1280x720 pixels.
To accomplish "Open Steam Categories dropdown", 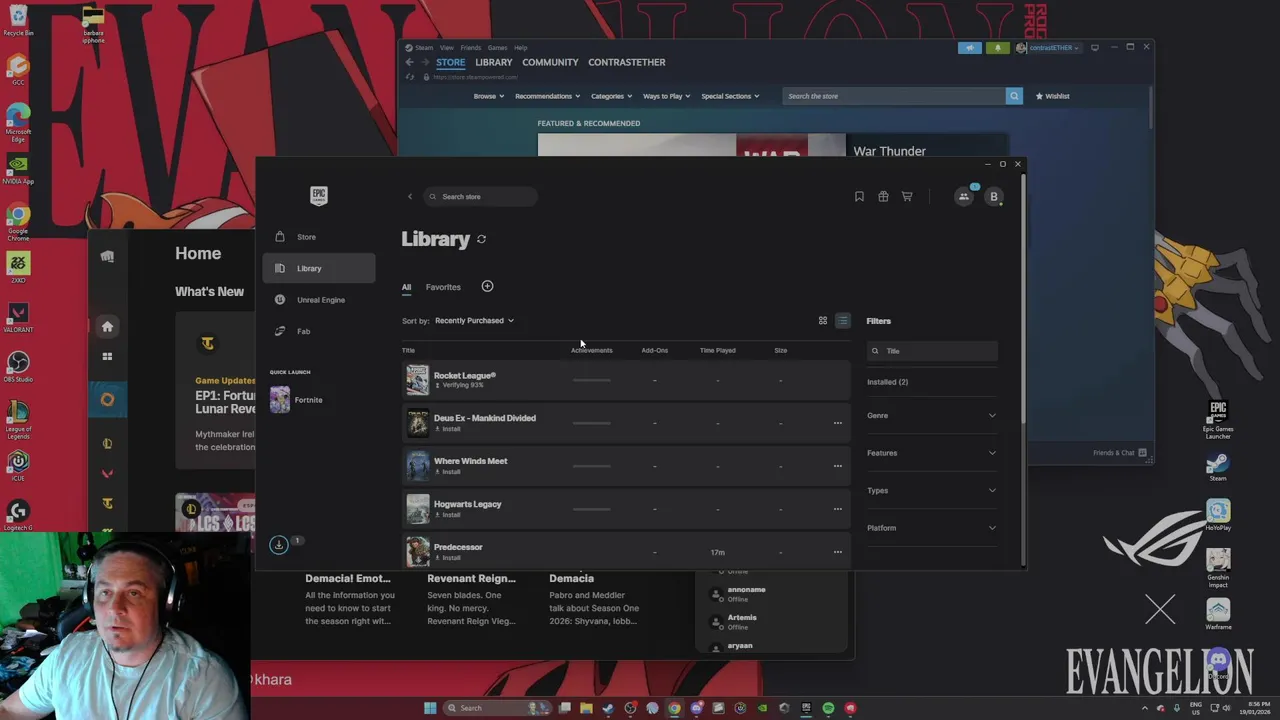I will [611, 96].
